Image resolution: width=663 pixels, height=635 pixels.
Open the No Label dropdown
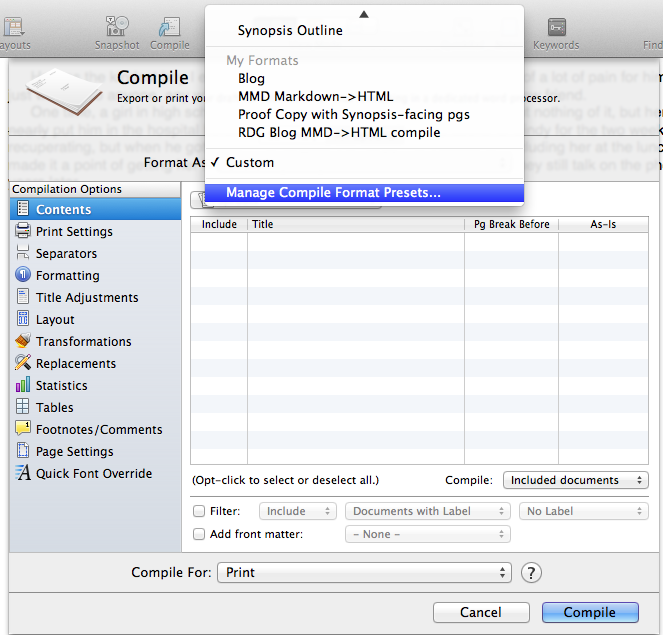[x=584, y=511]
